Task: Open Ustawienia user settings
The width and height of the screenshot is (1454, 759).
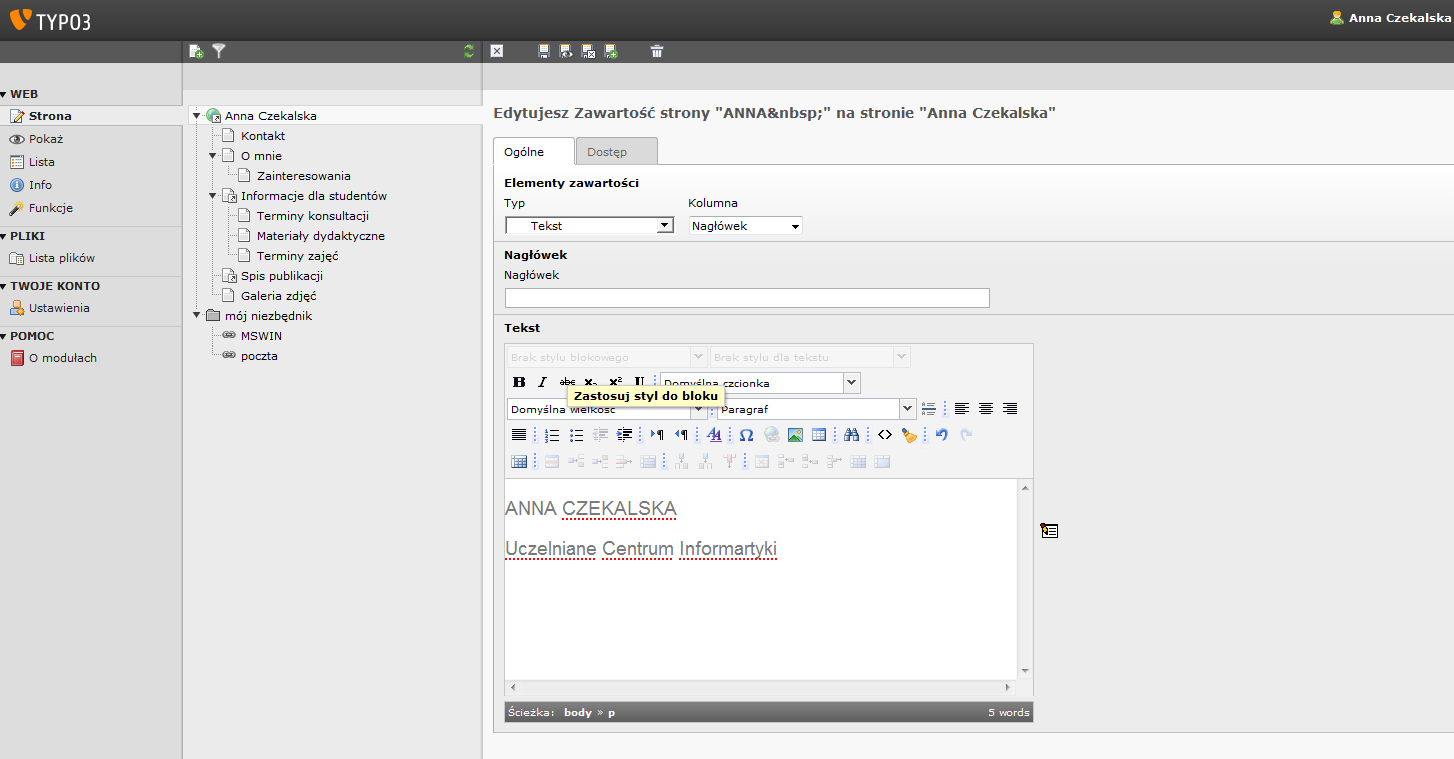Action: pos(59,308)
